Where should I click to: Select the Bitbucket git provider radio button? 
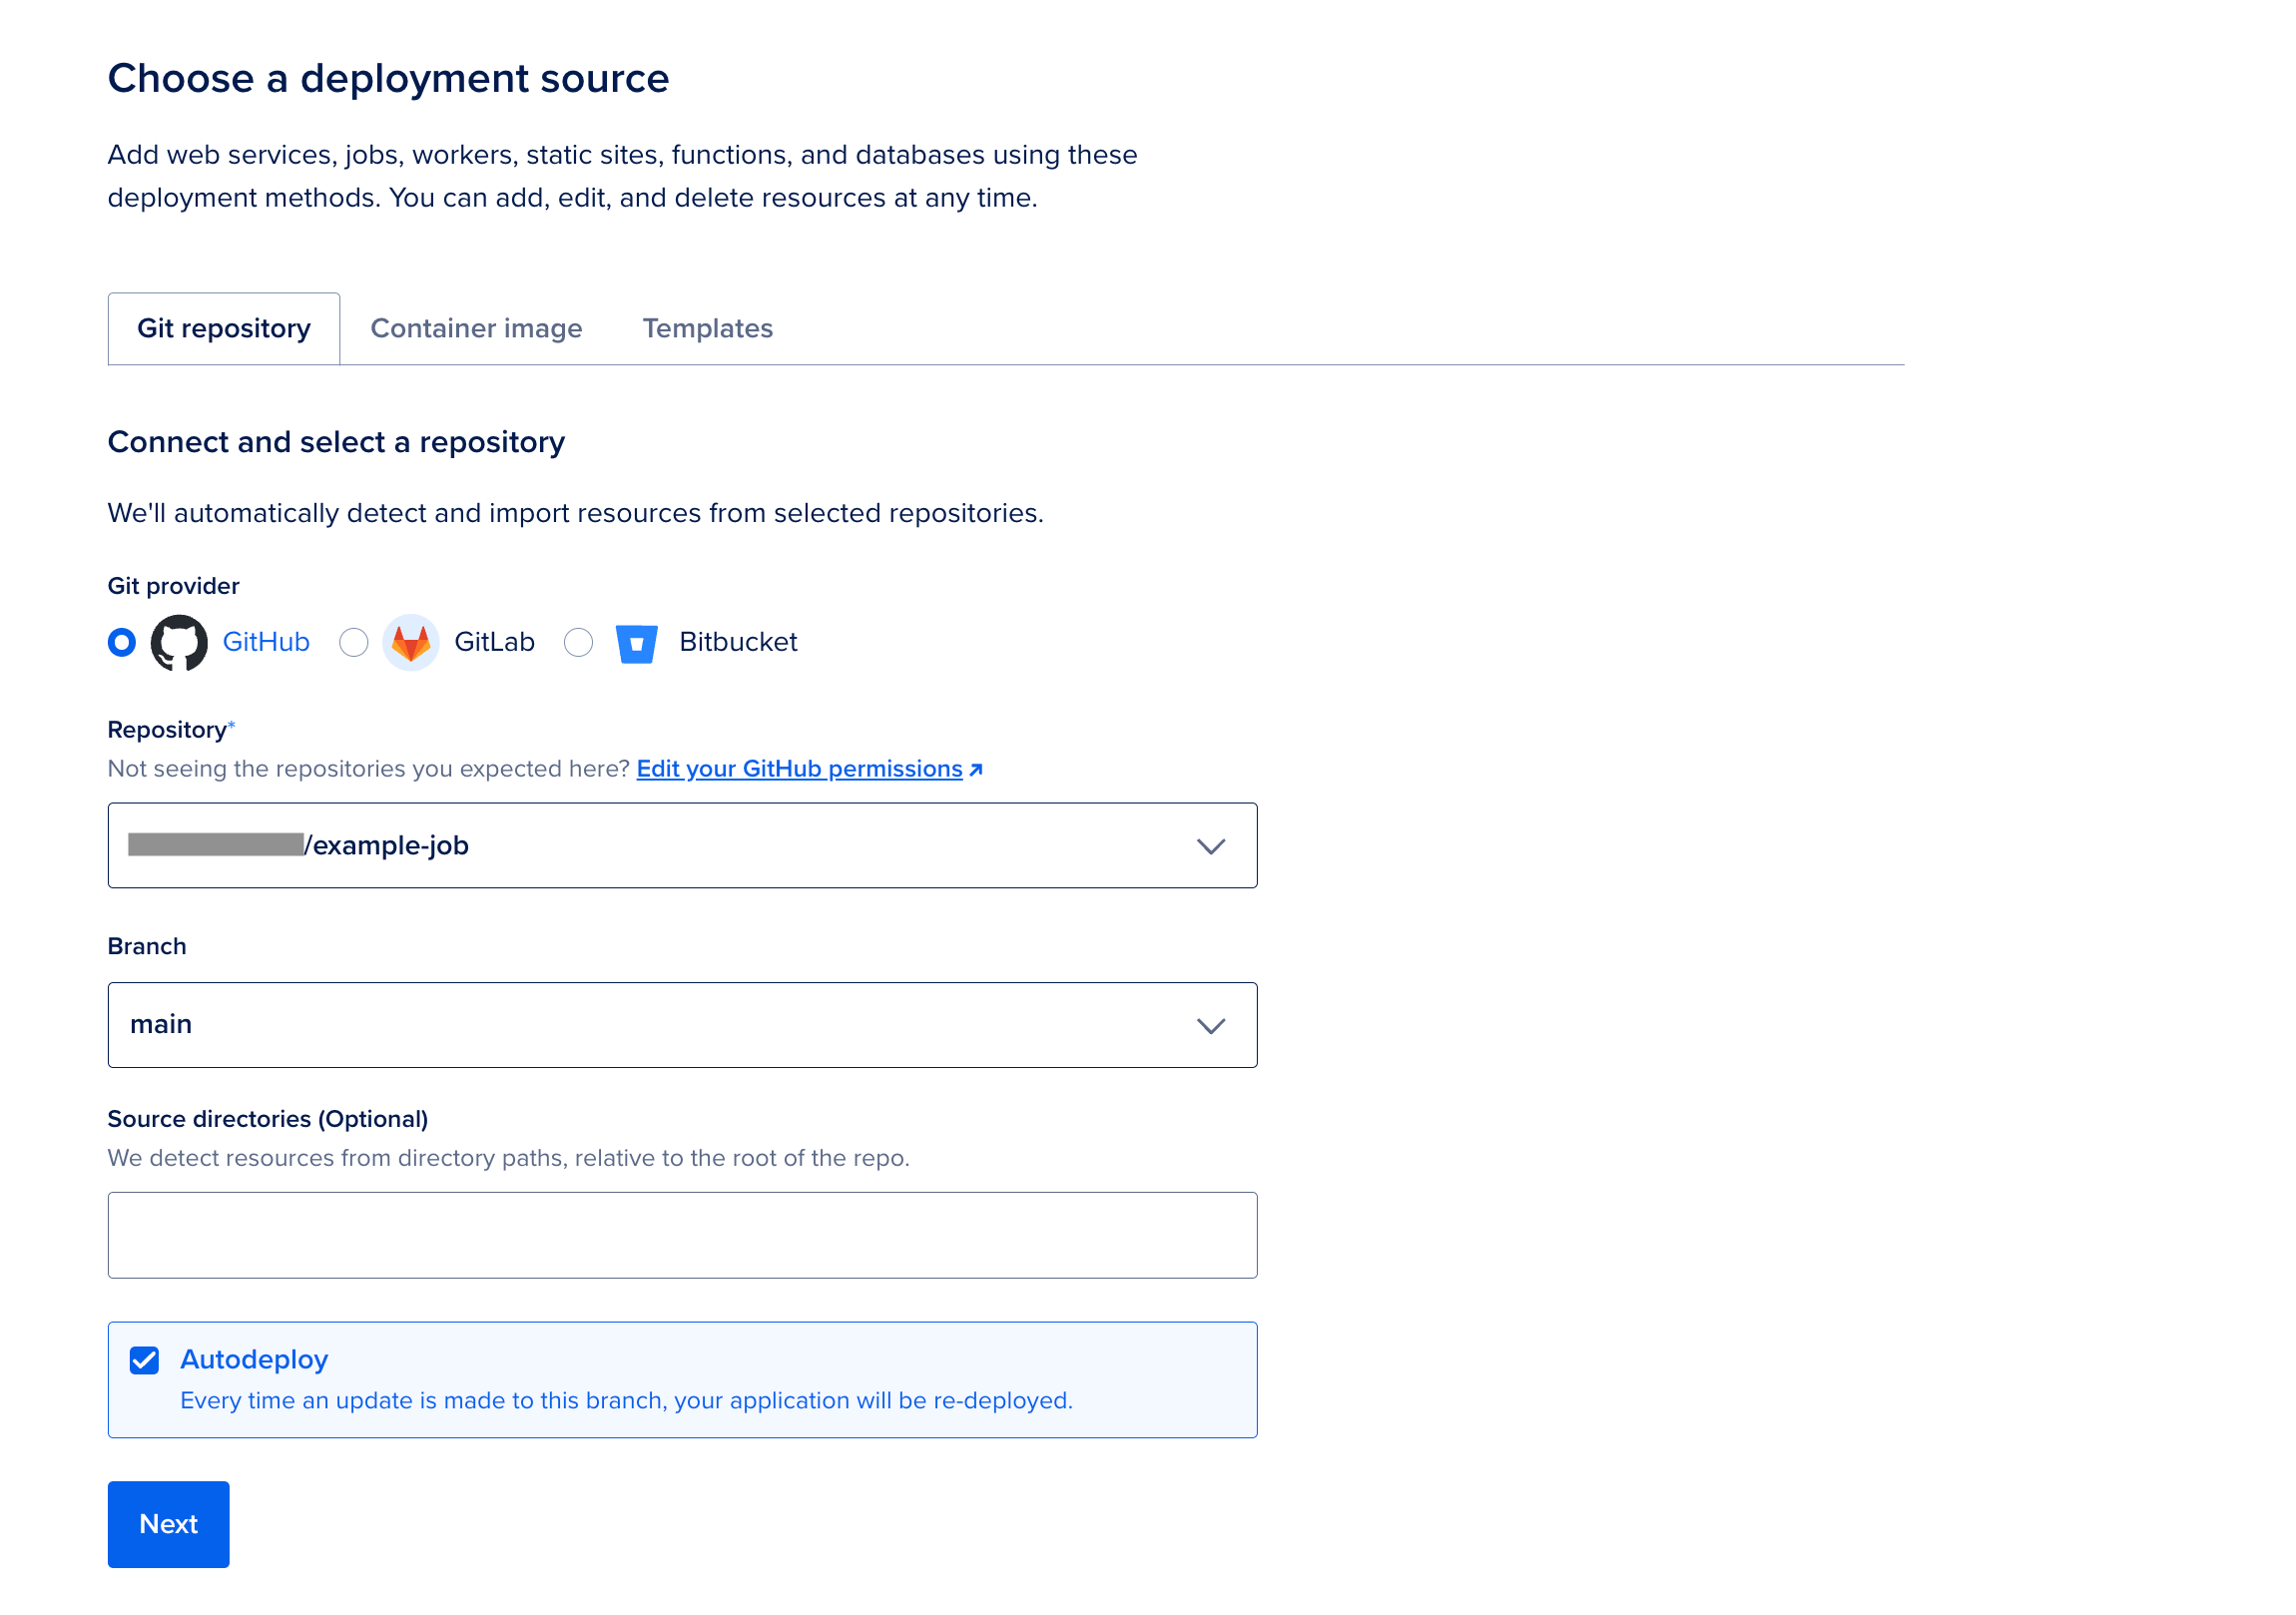[x=578, y=643]
